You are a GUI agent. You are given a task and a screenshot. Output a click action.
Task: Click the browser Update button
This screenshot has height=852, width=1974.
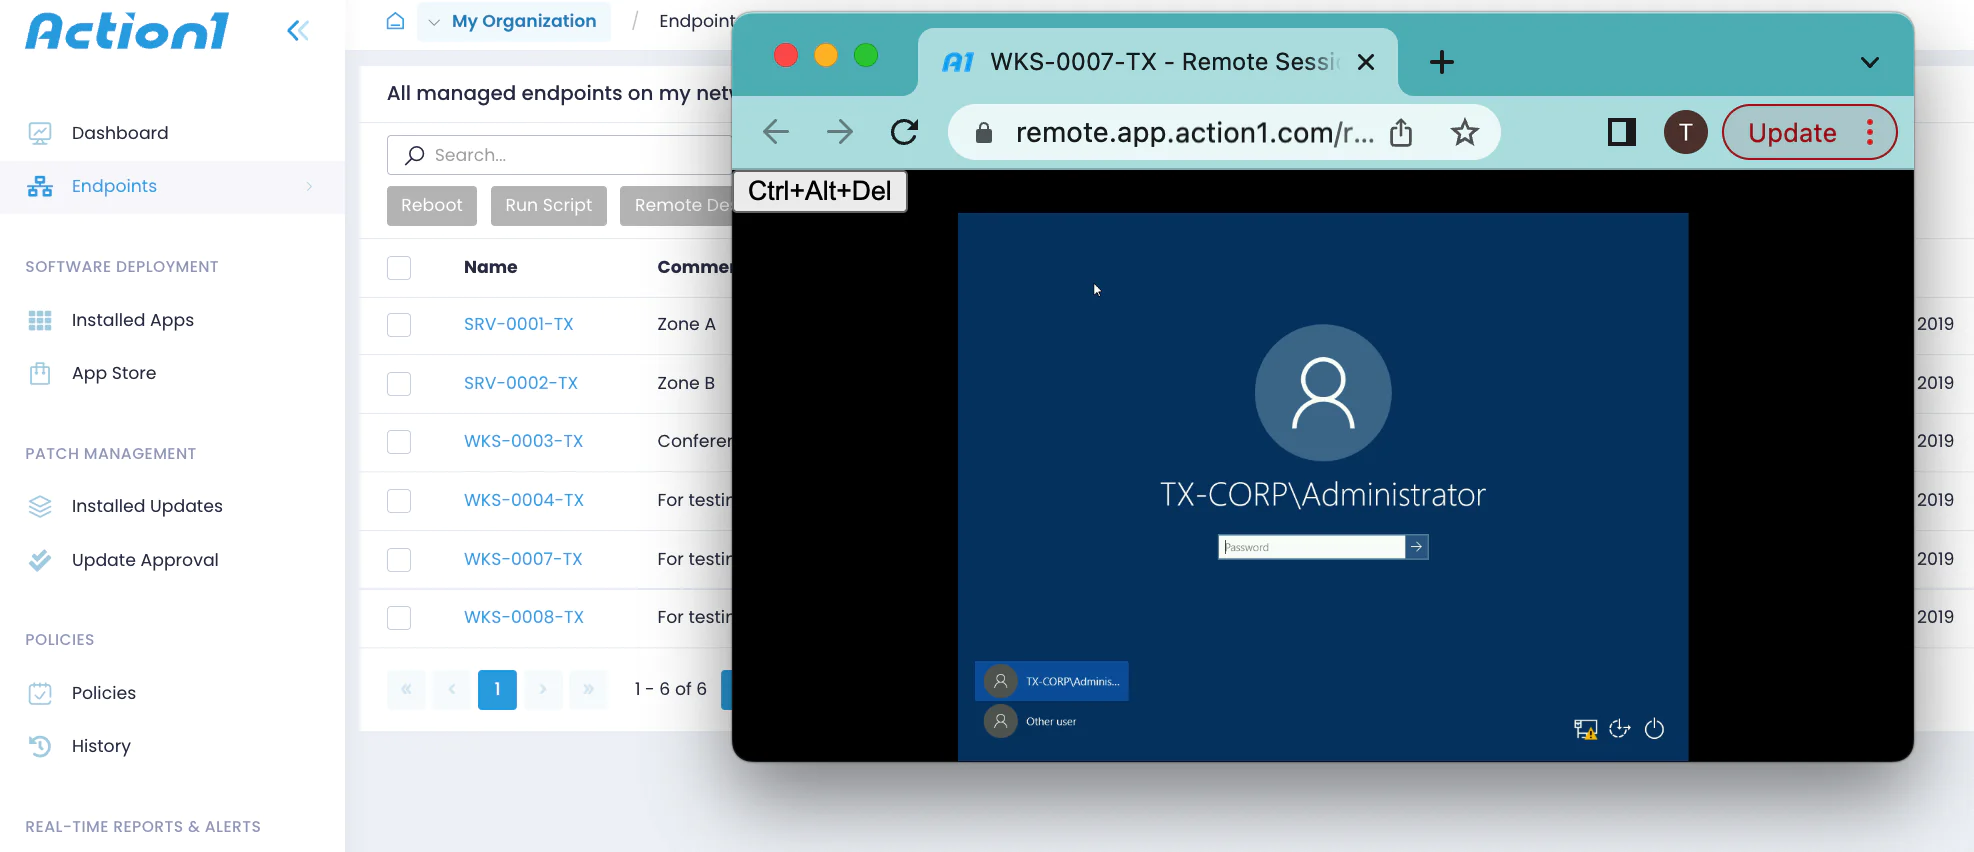click(x=1792, y=132)
